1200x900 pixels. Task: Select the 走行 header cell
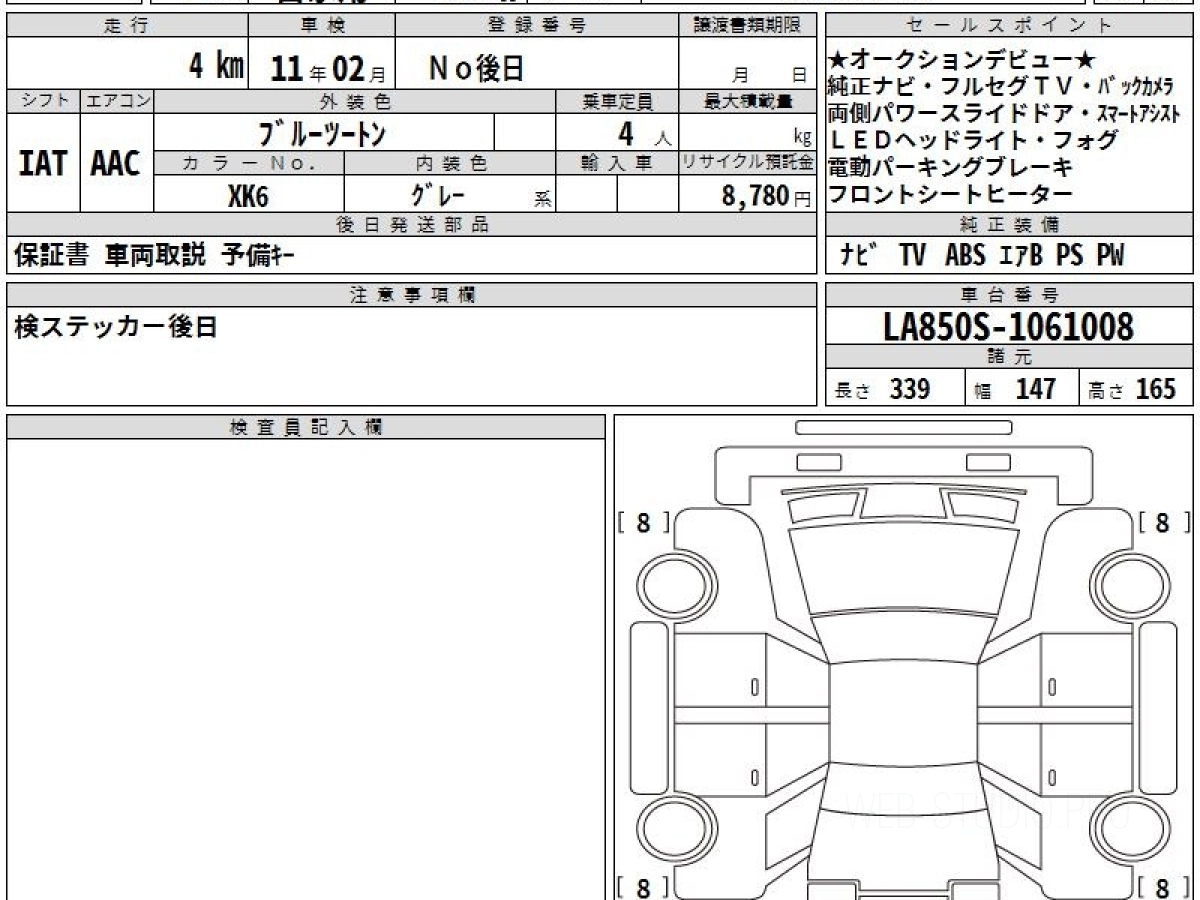coord(127,26)
